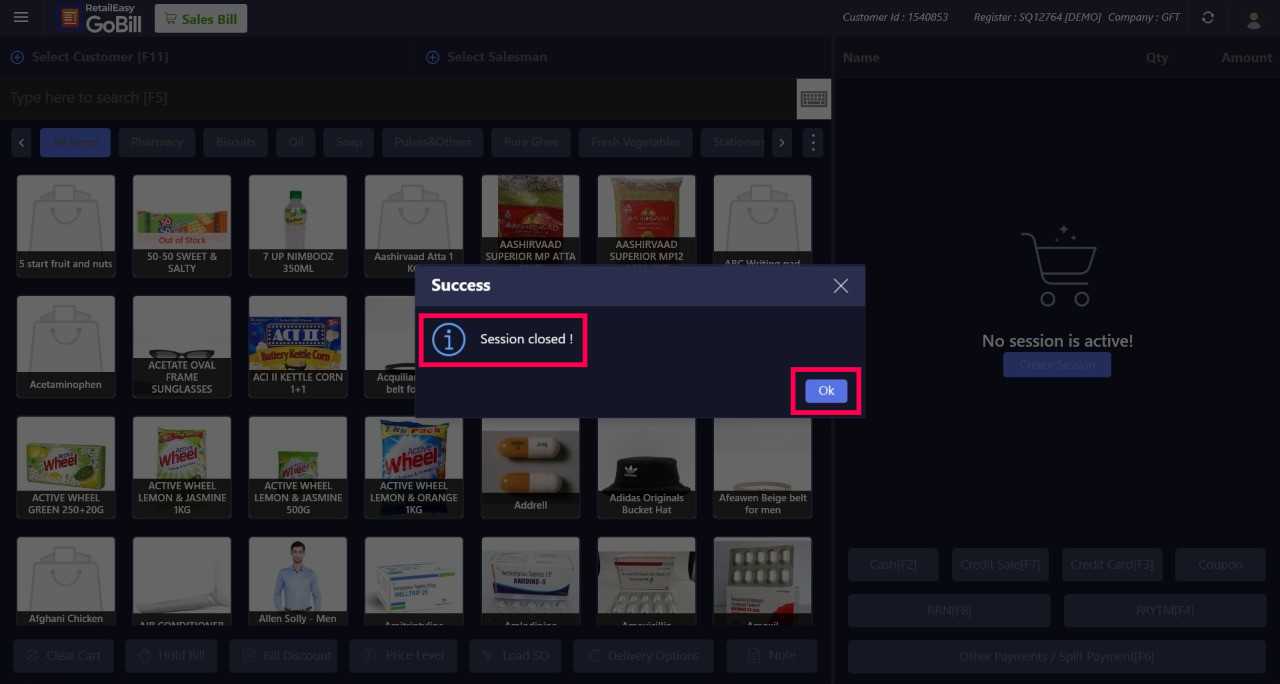
Task: Add Active Wheel Lemon & Jasmine 1KG
Action: pos(182,467)
